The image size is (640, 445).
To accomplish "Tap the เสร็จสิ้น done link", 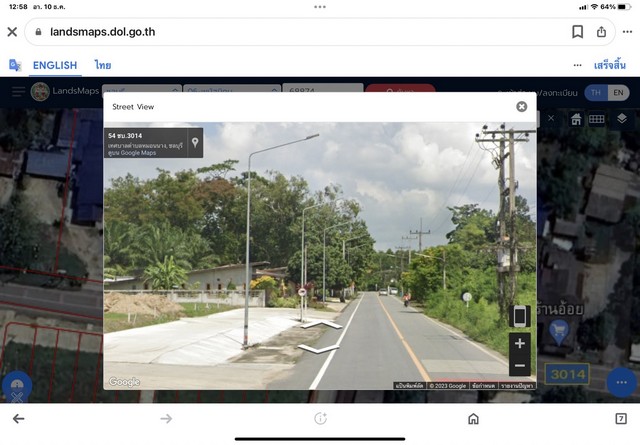I will pos(609,65).
